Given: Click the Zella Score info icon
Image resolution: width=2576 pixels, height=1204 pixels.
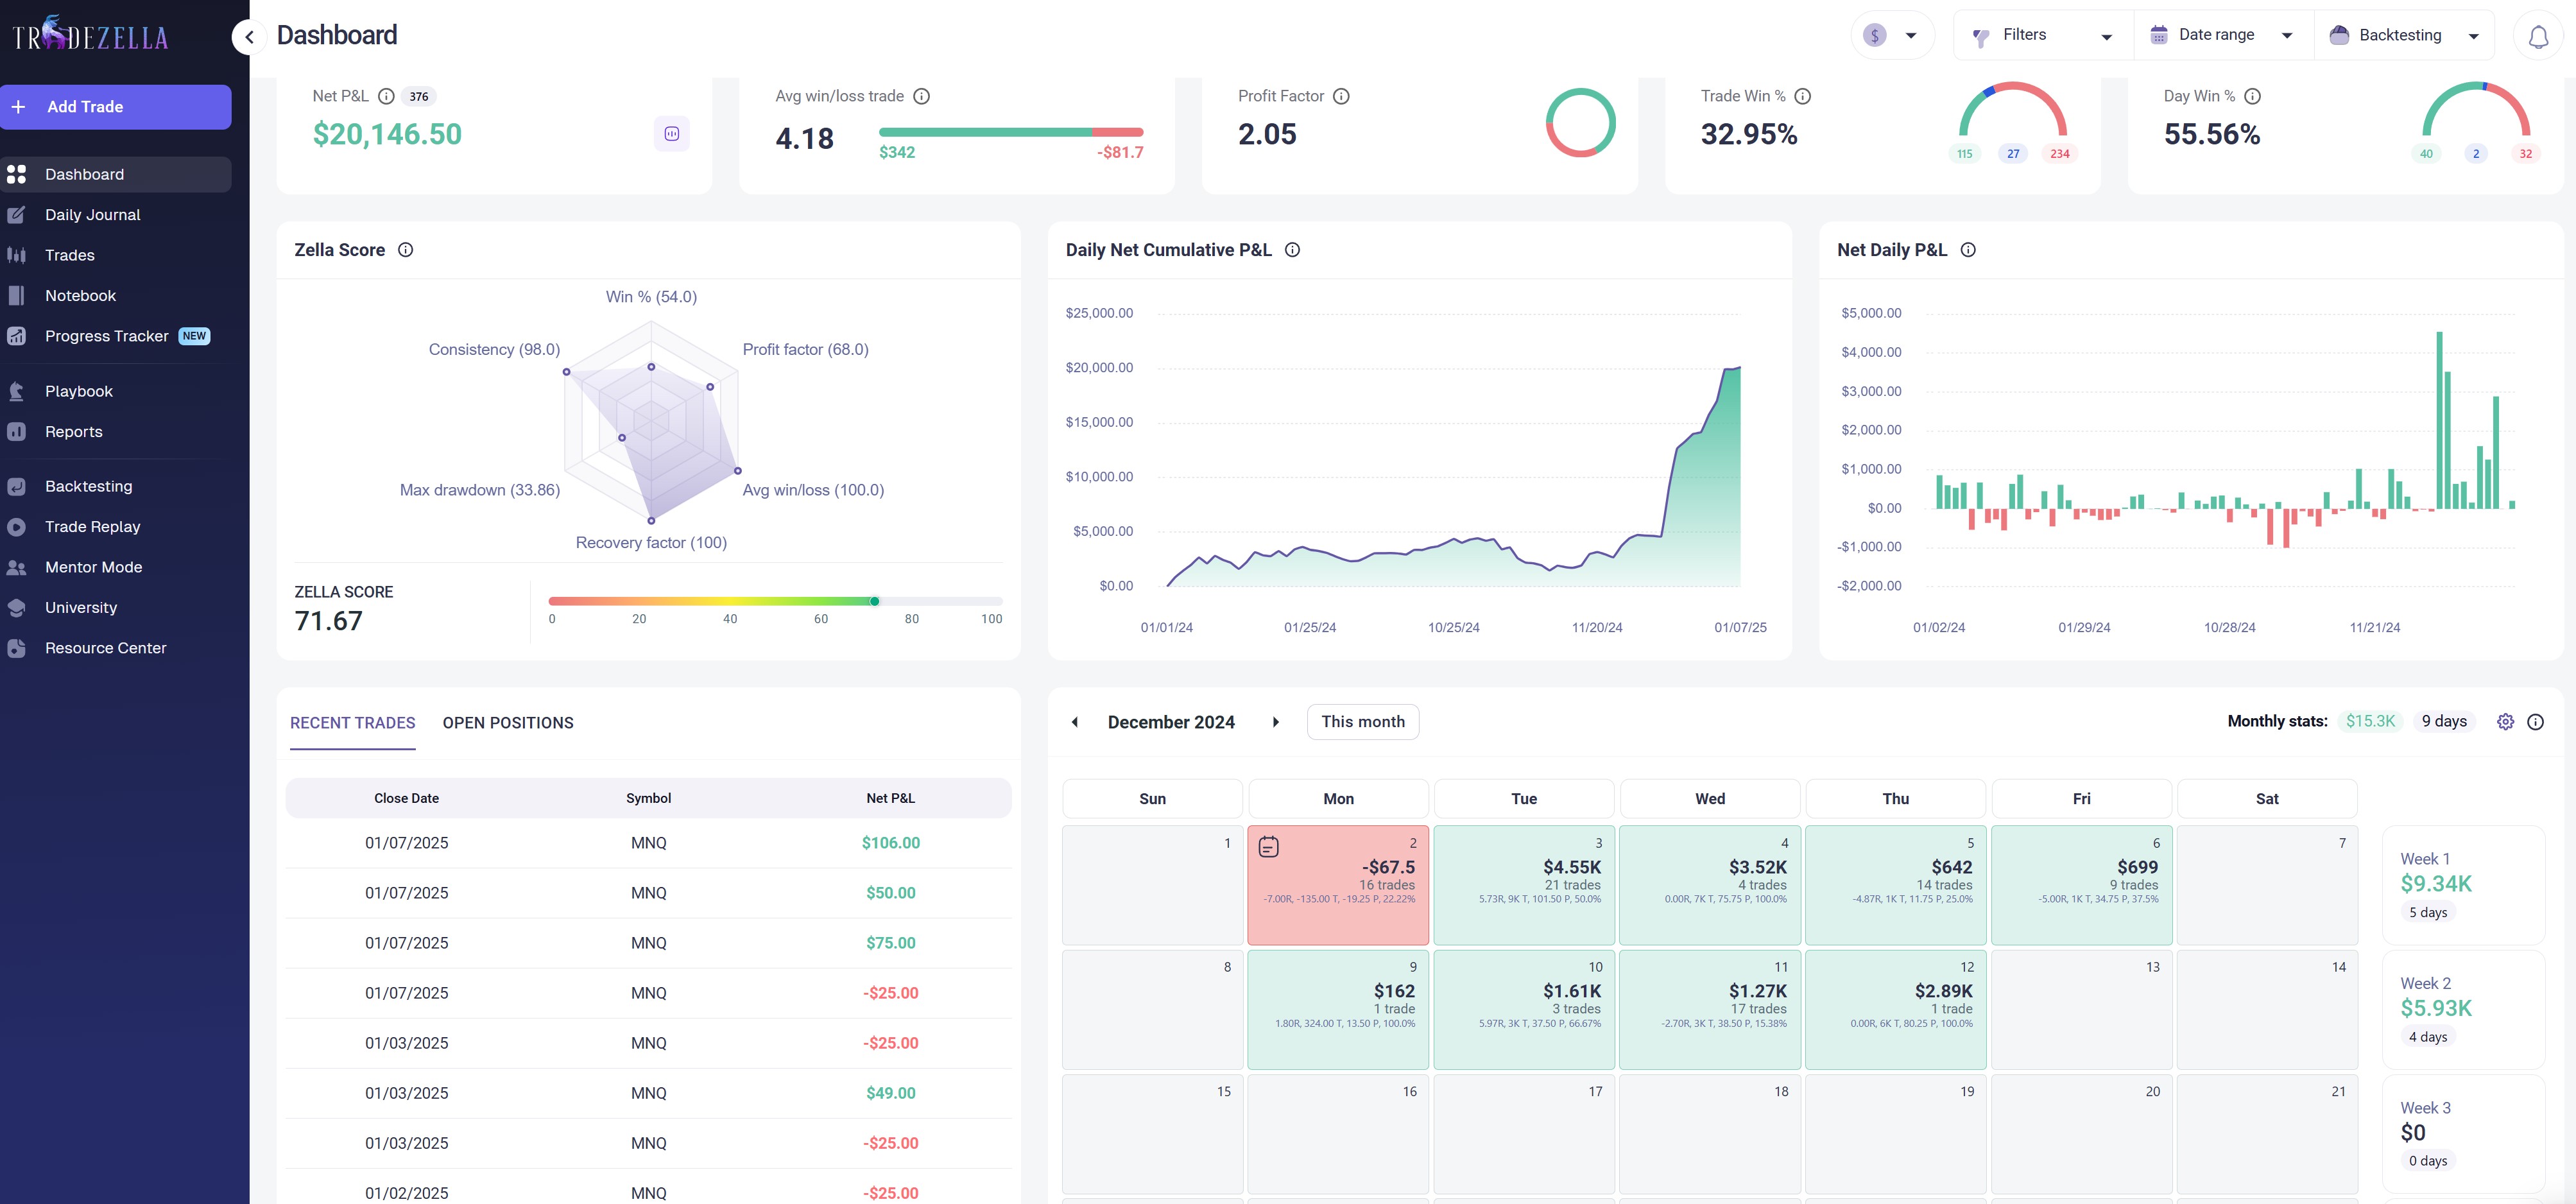Looking at the screenshot, I should pyautogui.click(x=405, y=250).
